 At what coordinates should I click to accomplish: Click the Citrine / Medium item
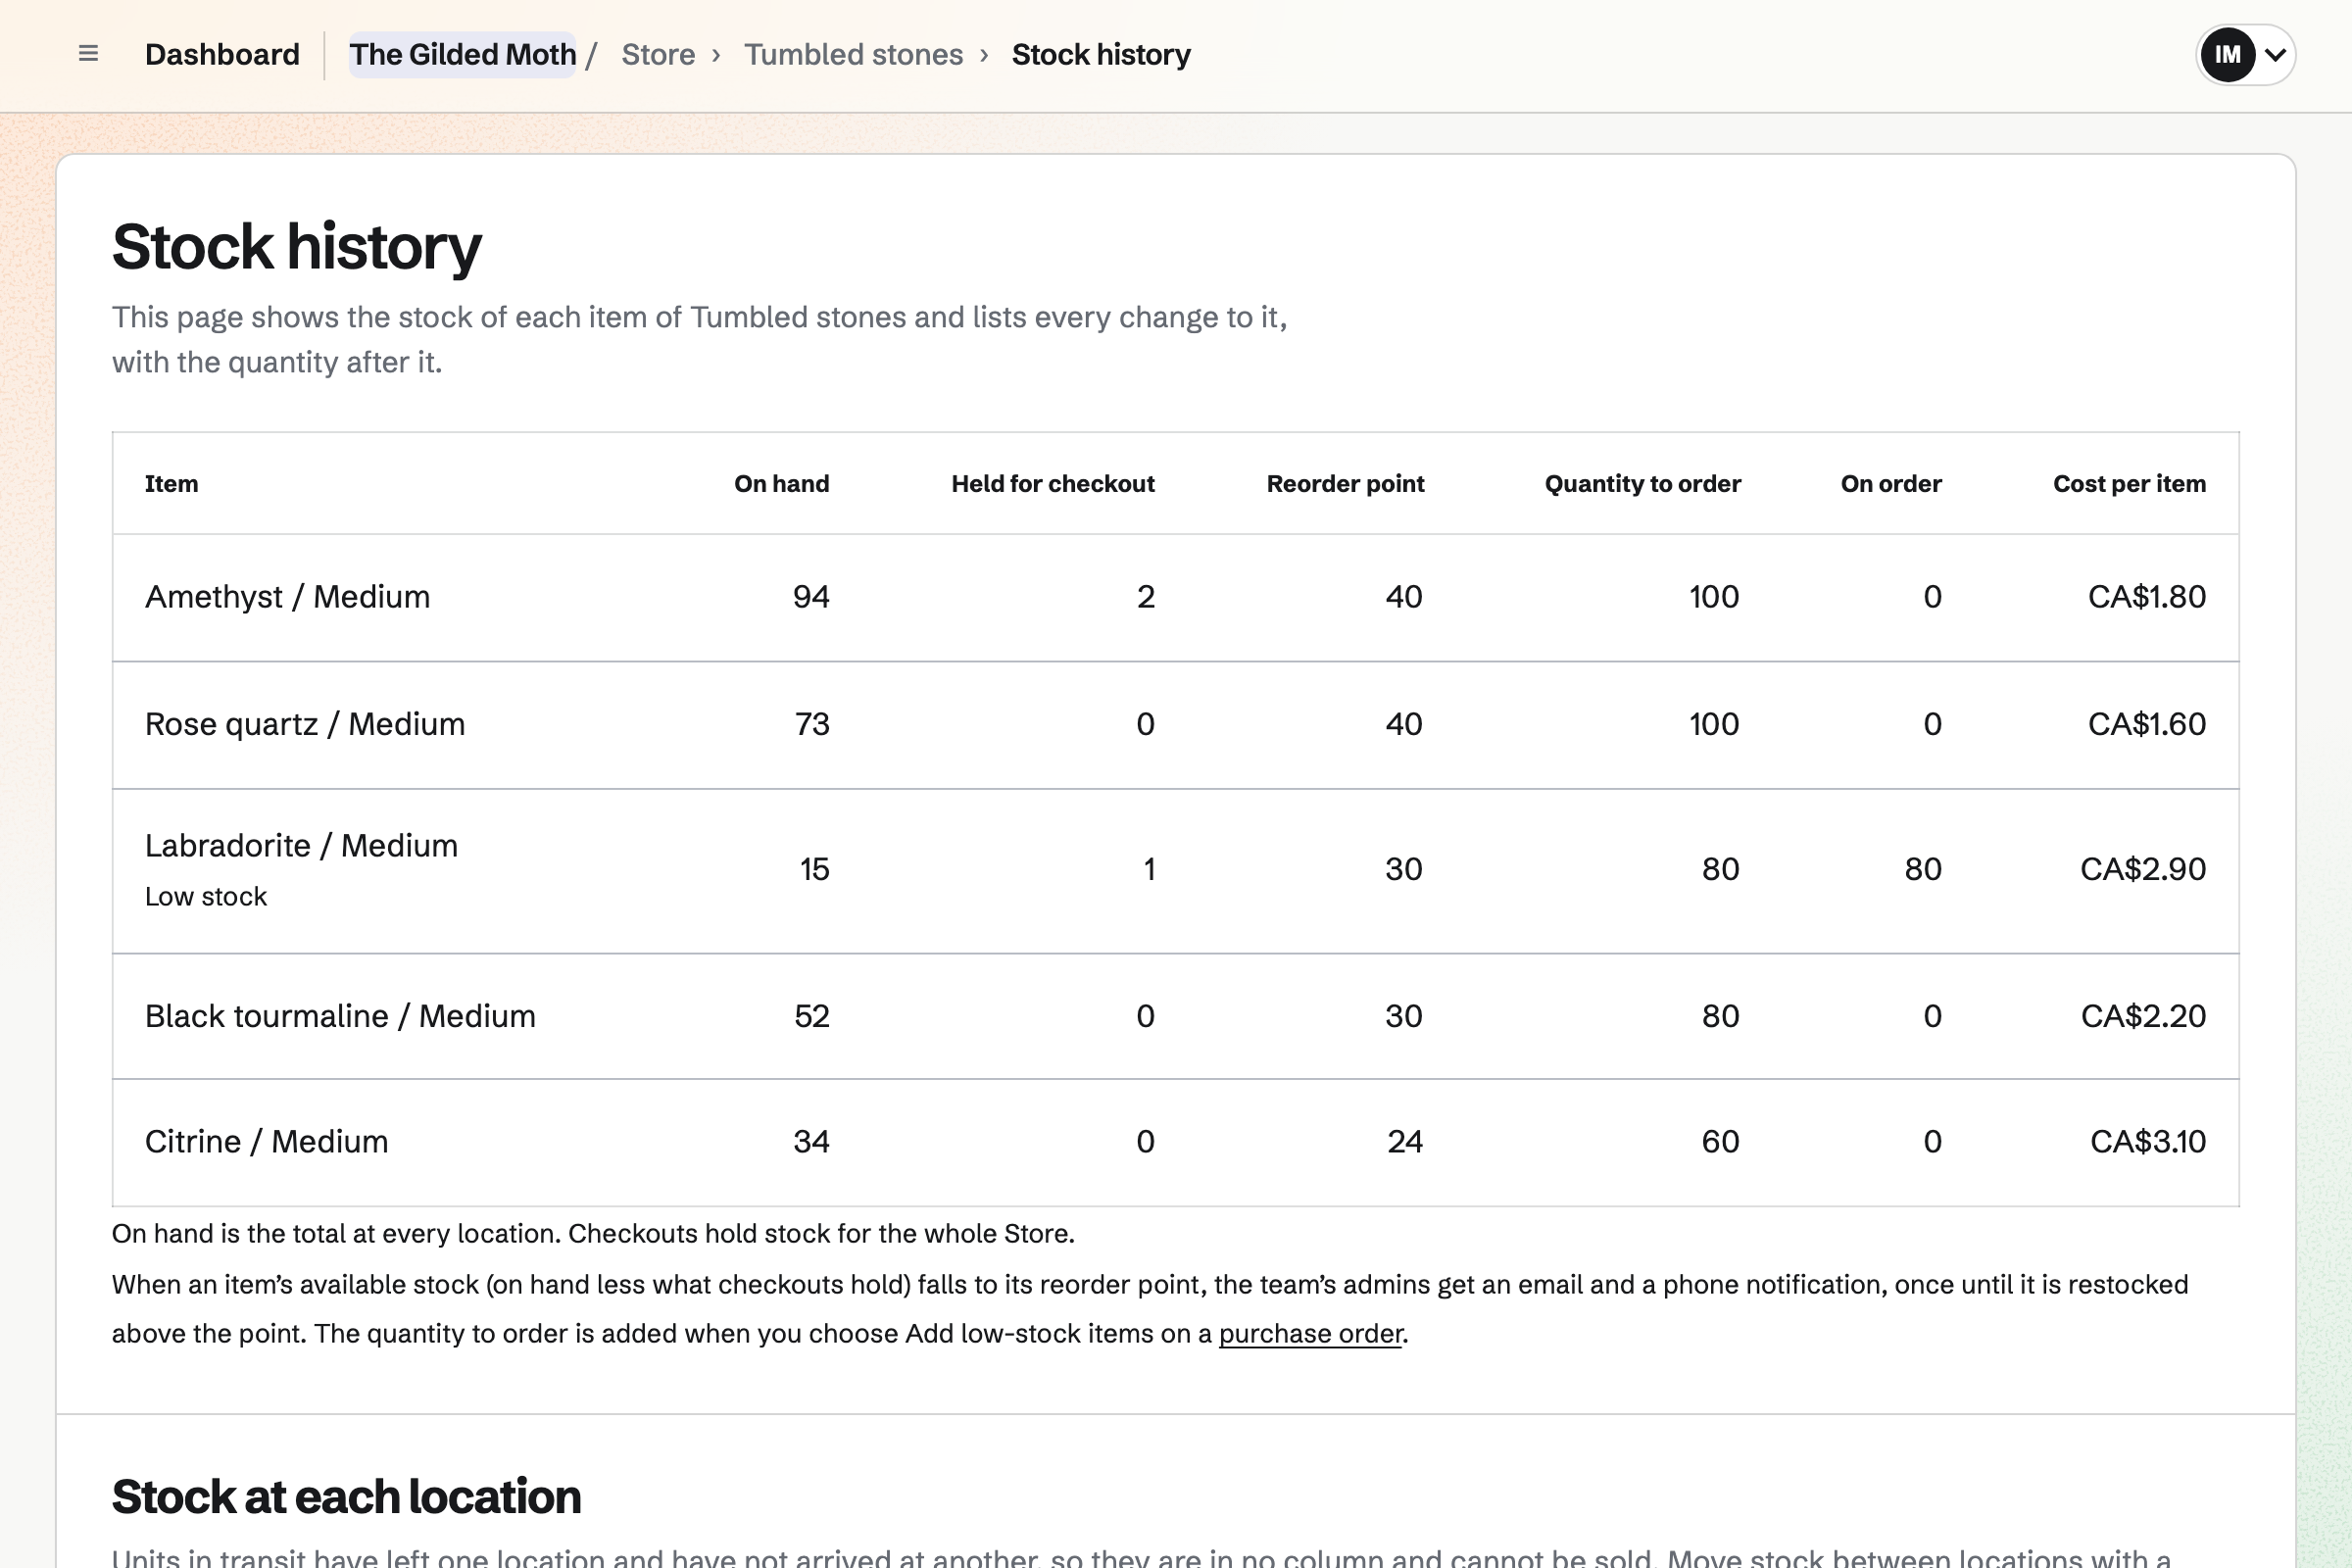(266, 1141)
